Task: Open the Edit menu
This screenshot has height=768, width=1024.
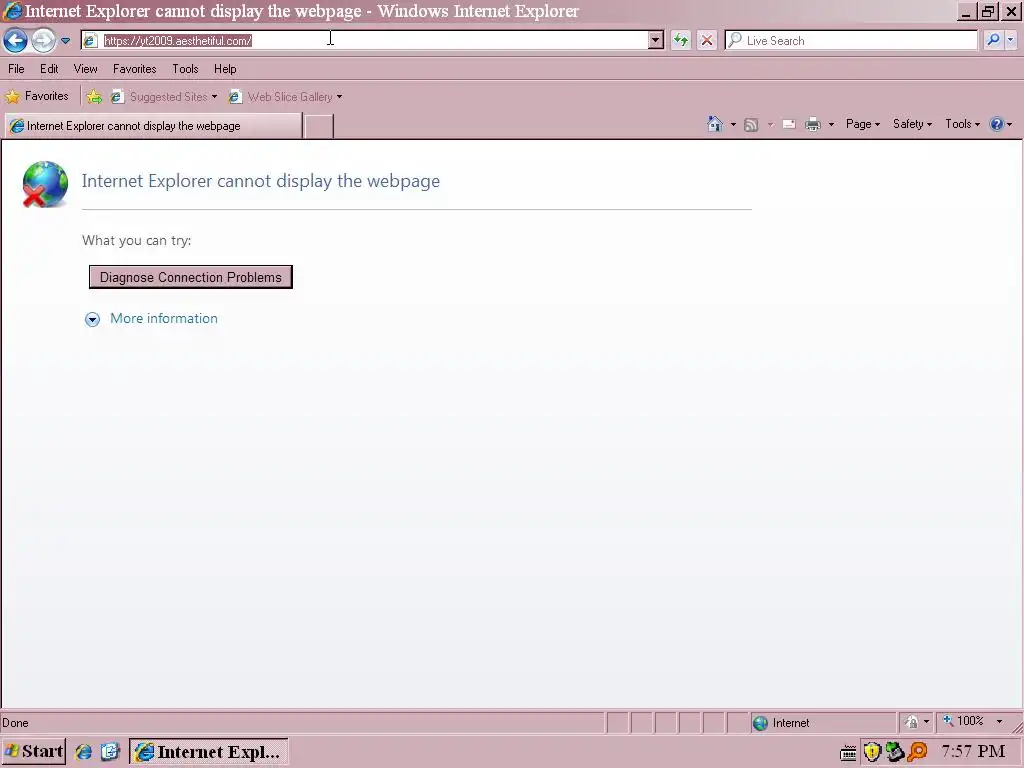Action: [49, 69]
